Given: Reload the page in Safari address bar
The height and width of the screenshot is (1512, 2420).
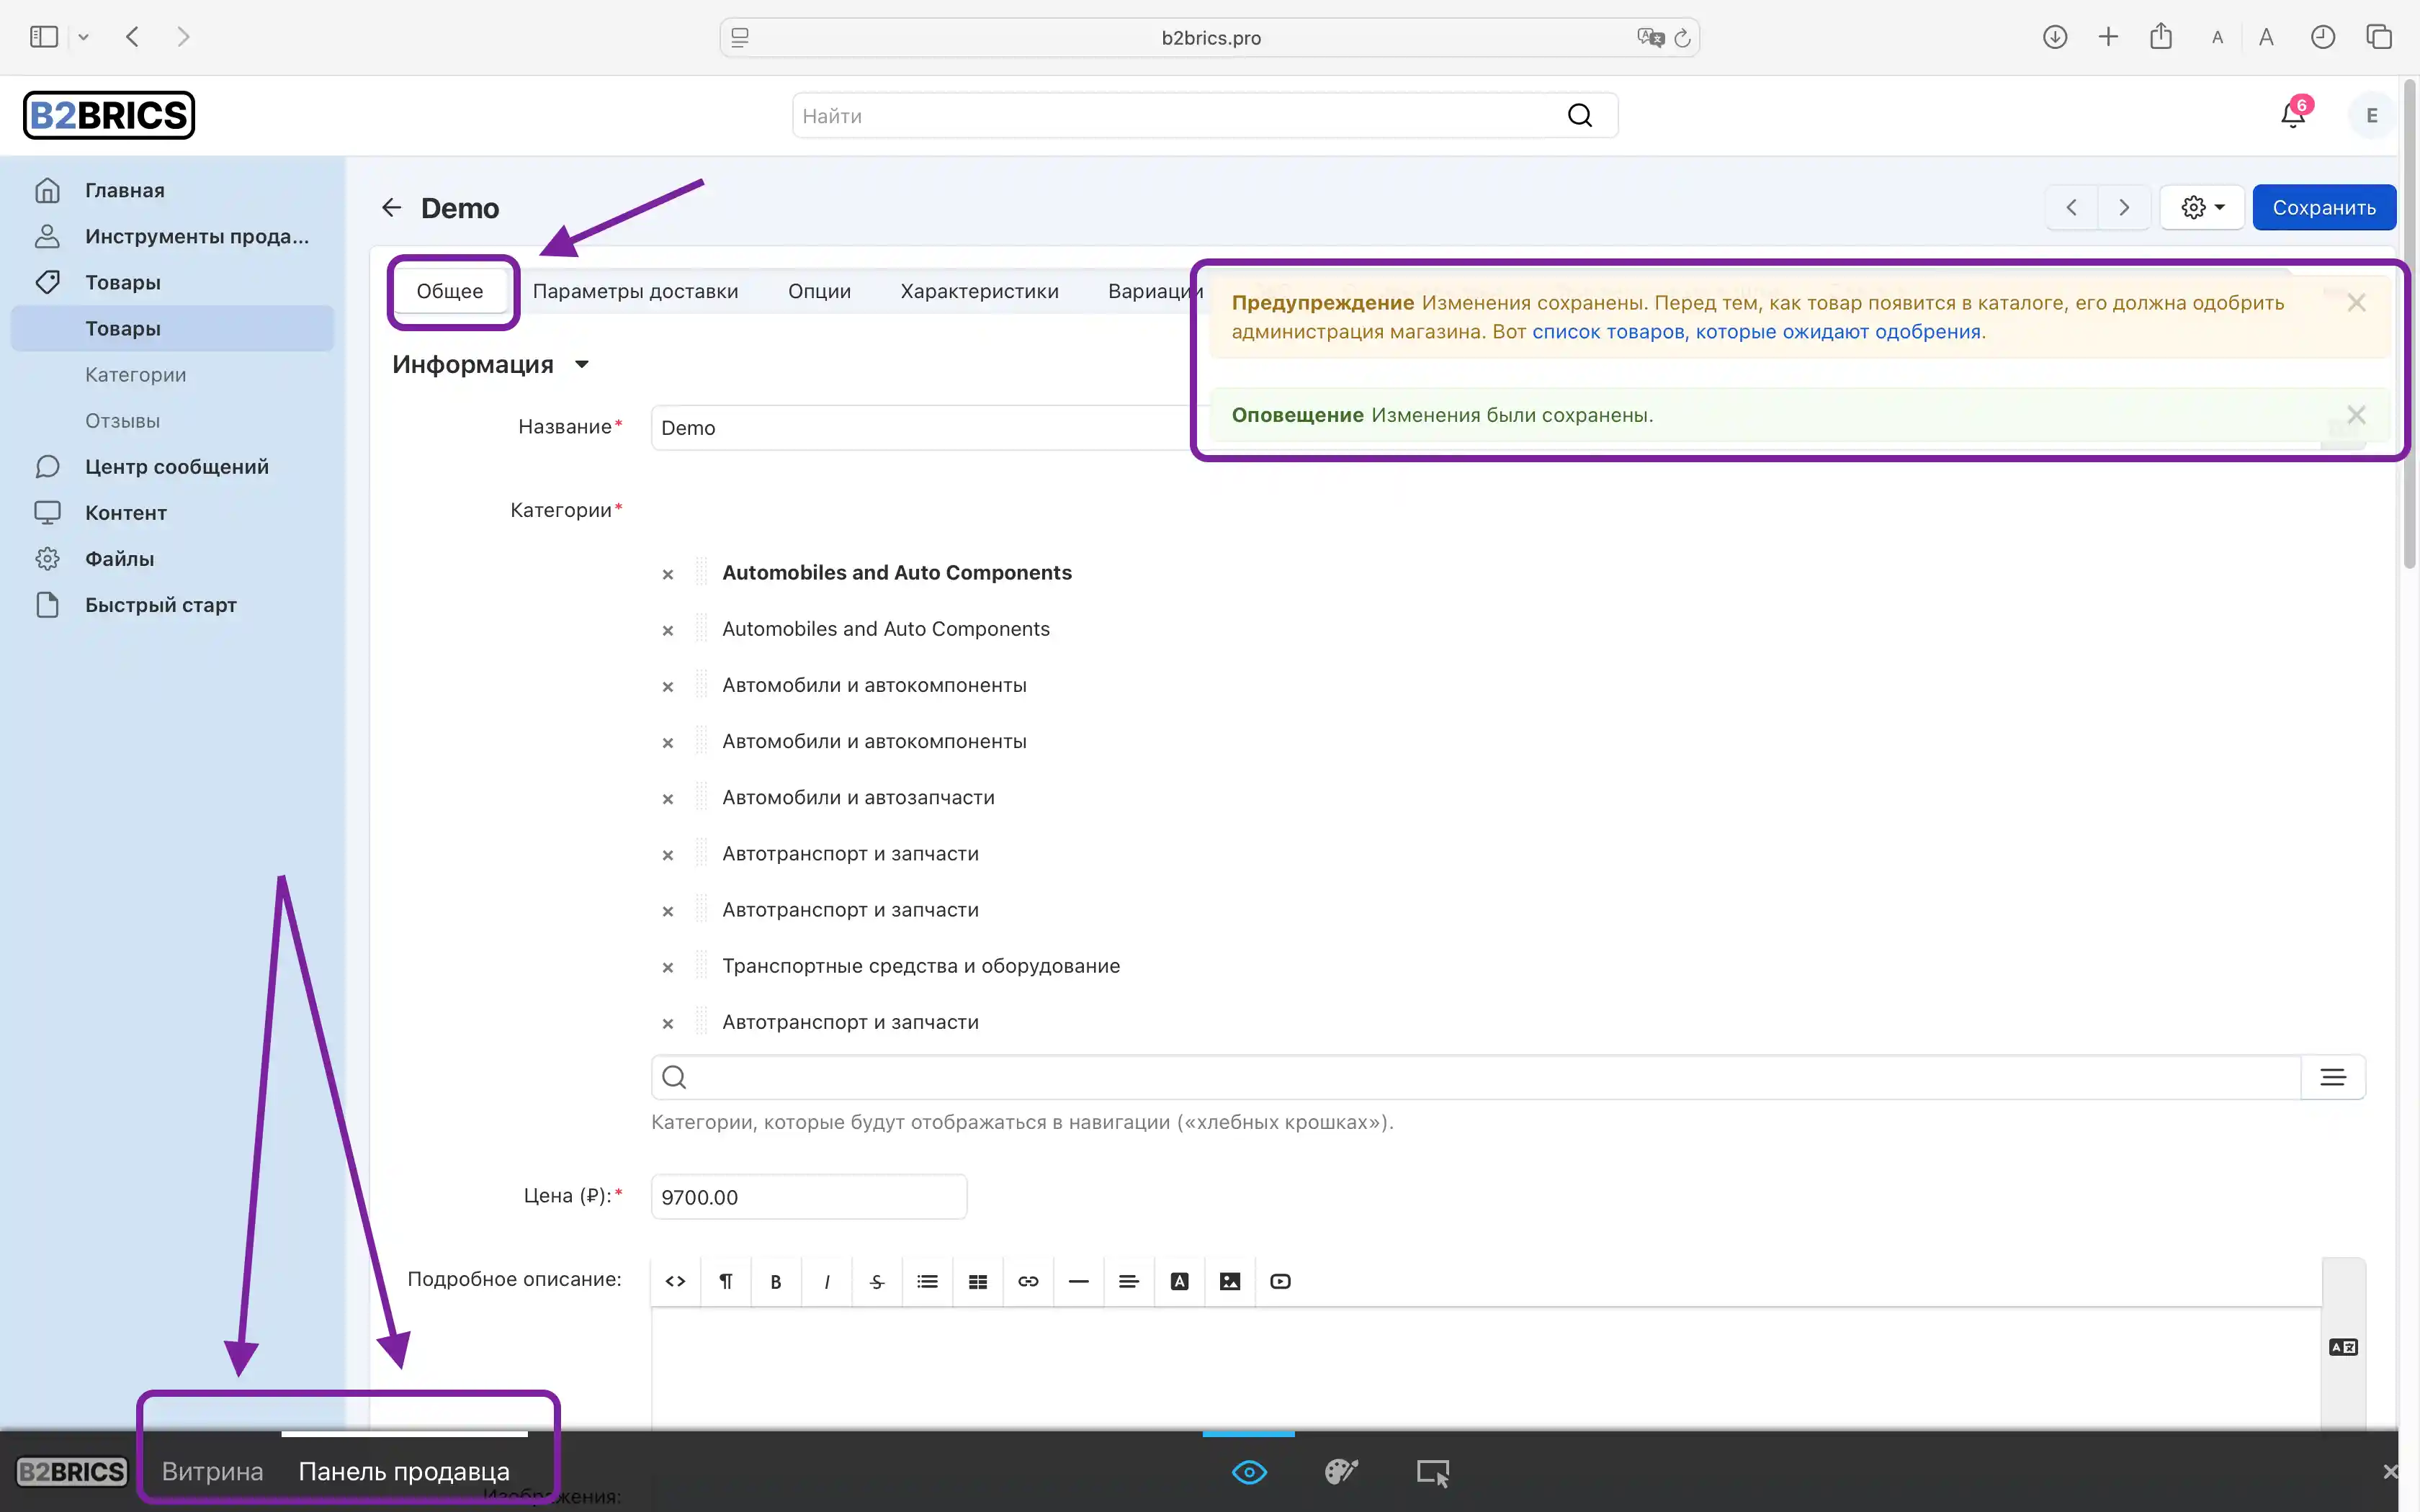Looking at the screenshot, I should (1682, 38).
